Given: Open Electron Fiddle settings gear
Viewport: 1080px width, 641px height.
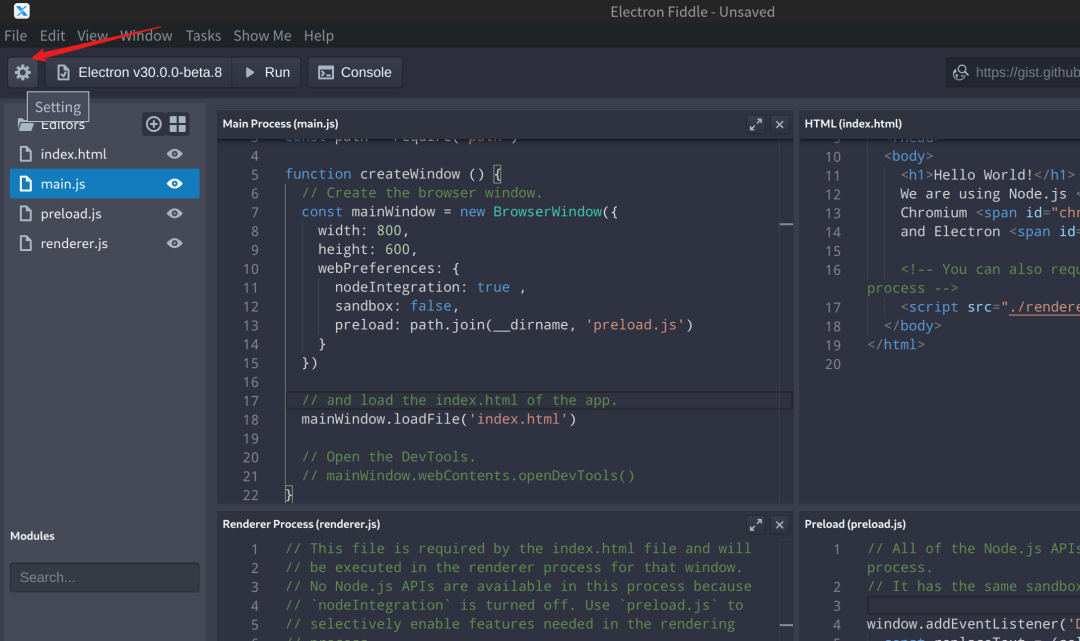Looking at the screenshot, I should 22,72.
